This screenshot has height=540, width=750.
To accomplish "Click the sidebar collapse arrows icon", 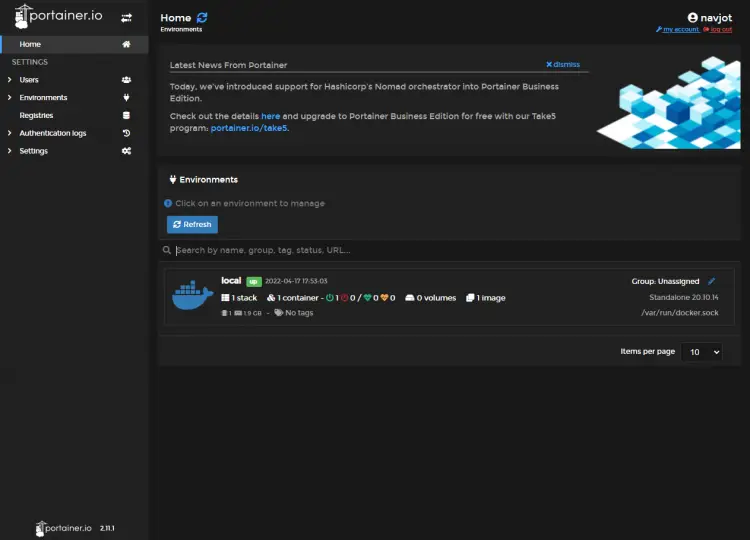I will (127, 18).
